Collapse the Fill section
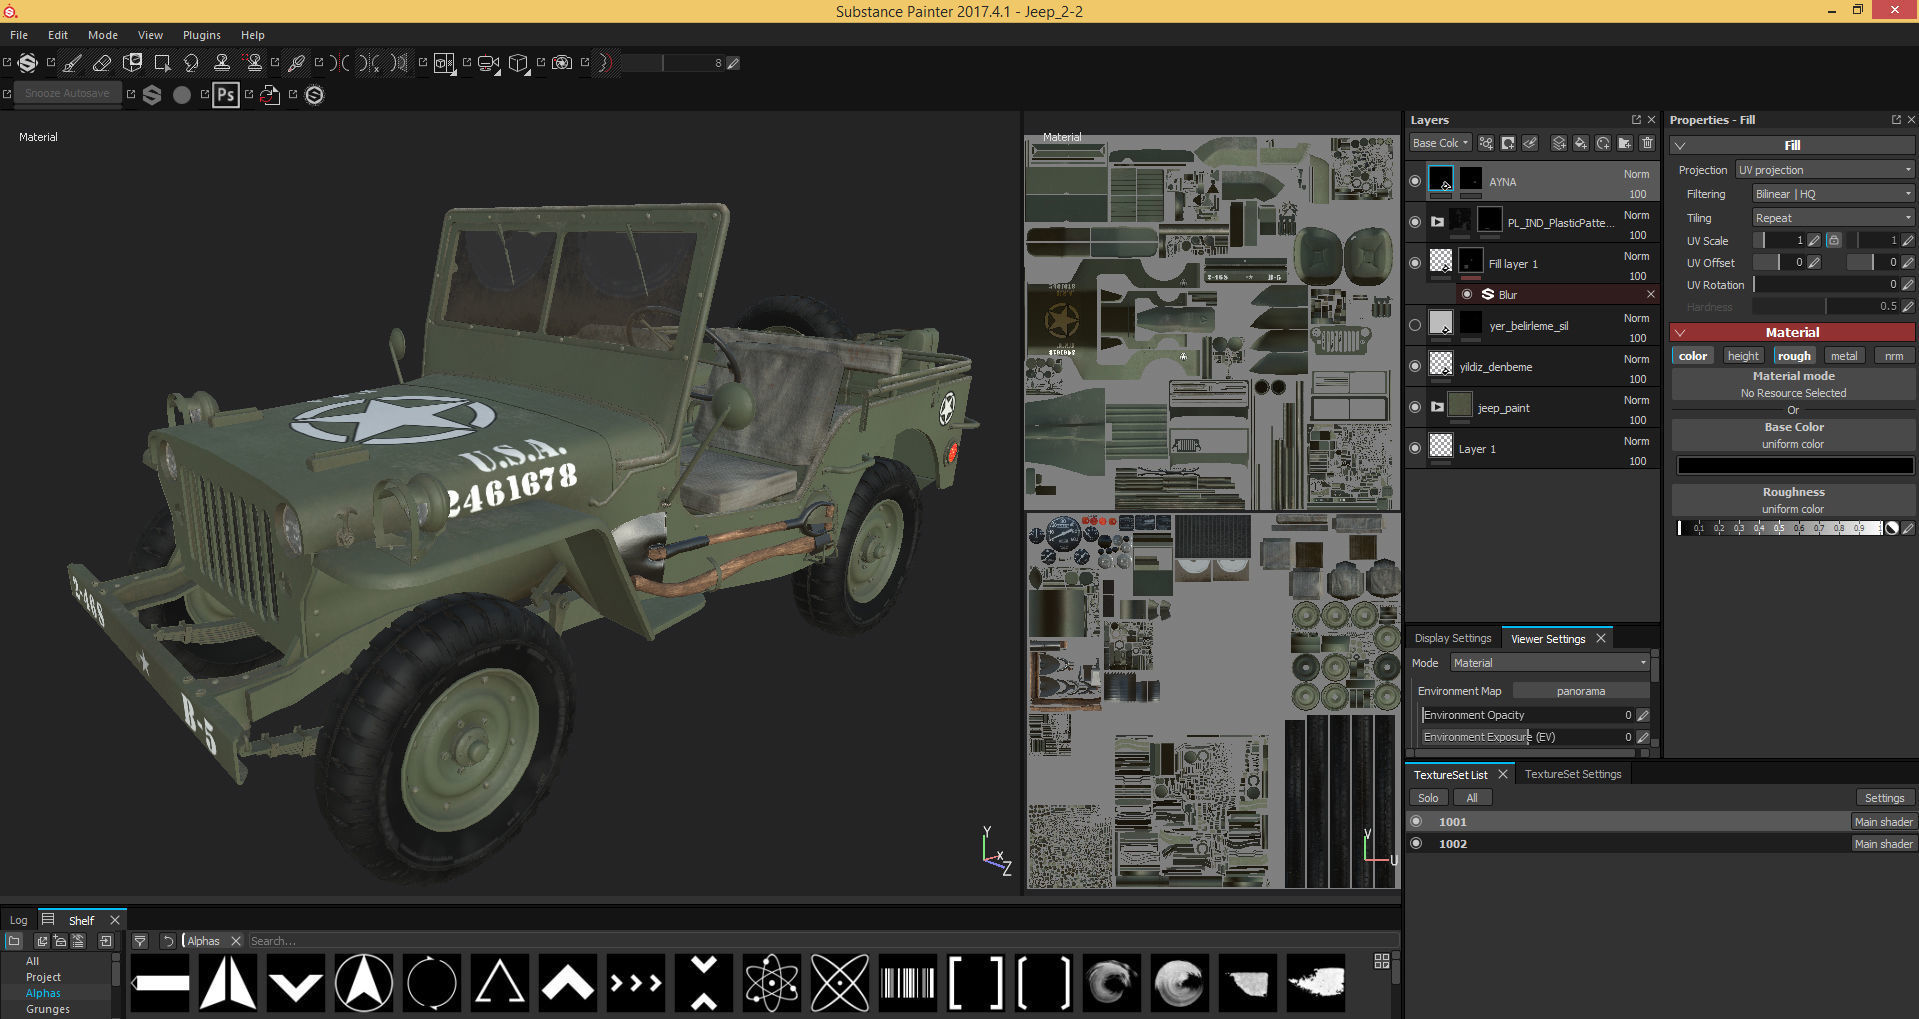 pyautogui.click(x=1680, y=145)
